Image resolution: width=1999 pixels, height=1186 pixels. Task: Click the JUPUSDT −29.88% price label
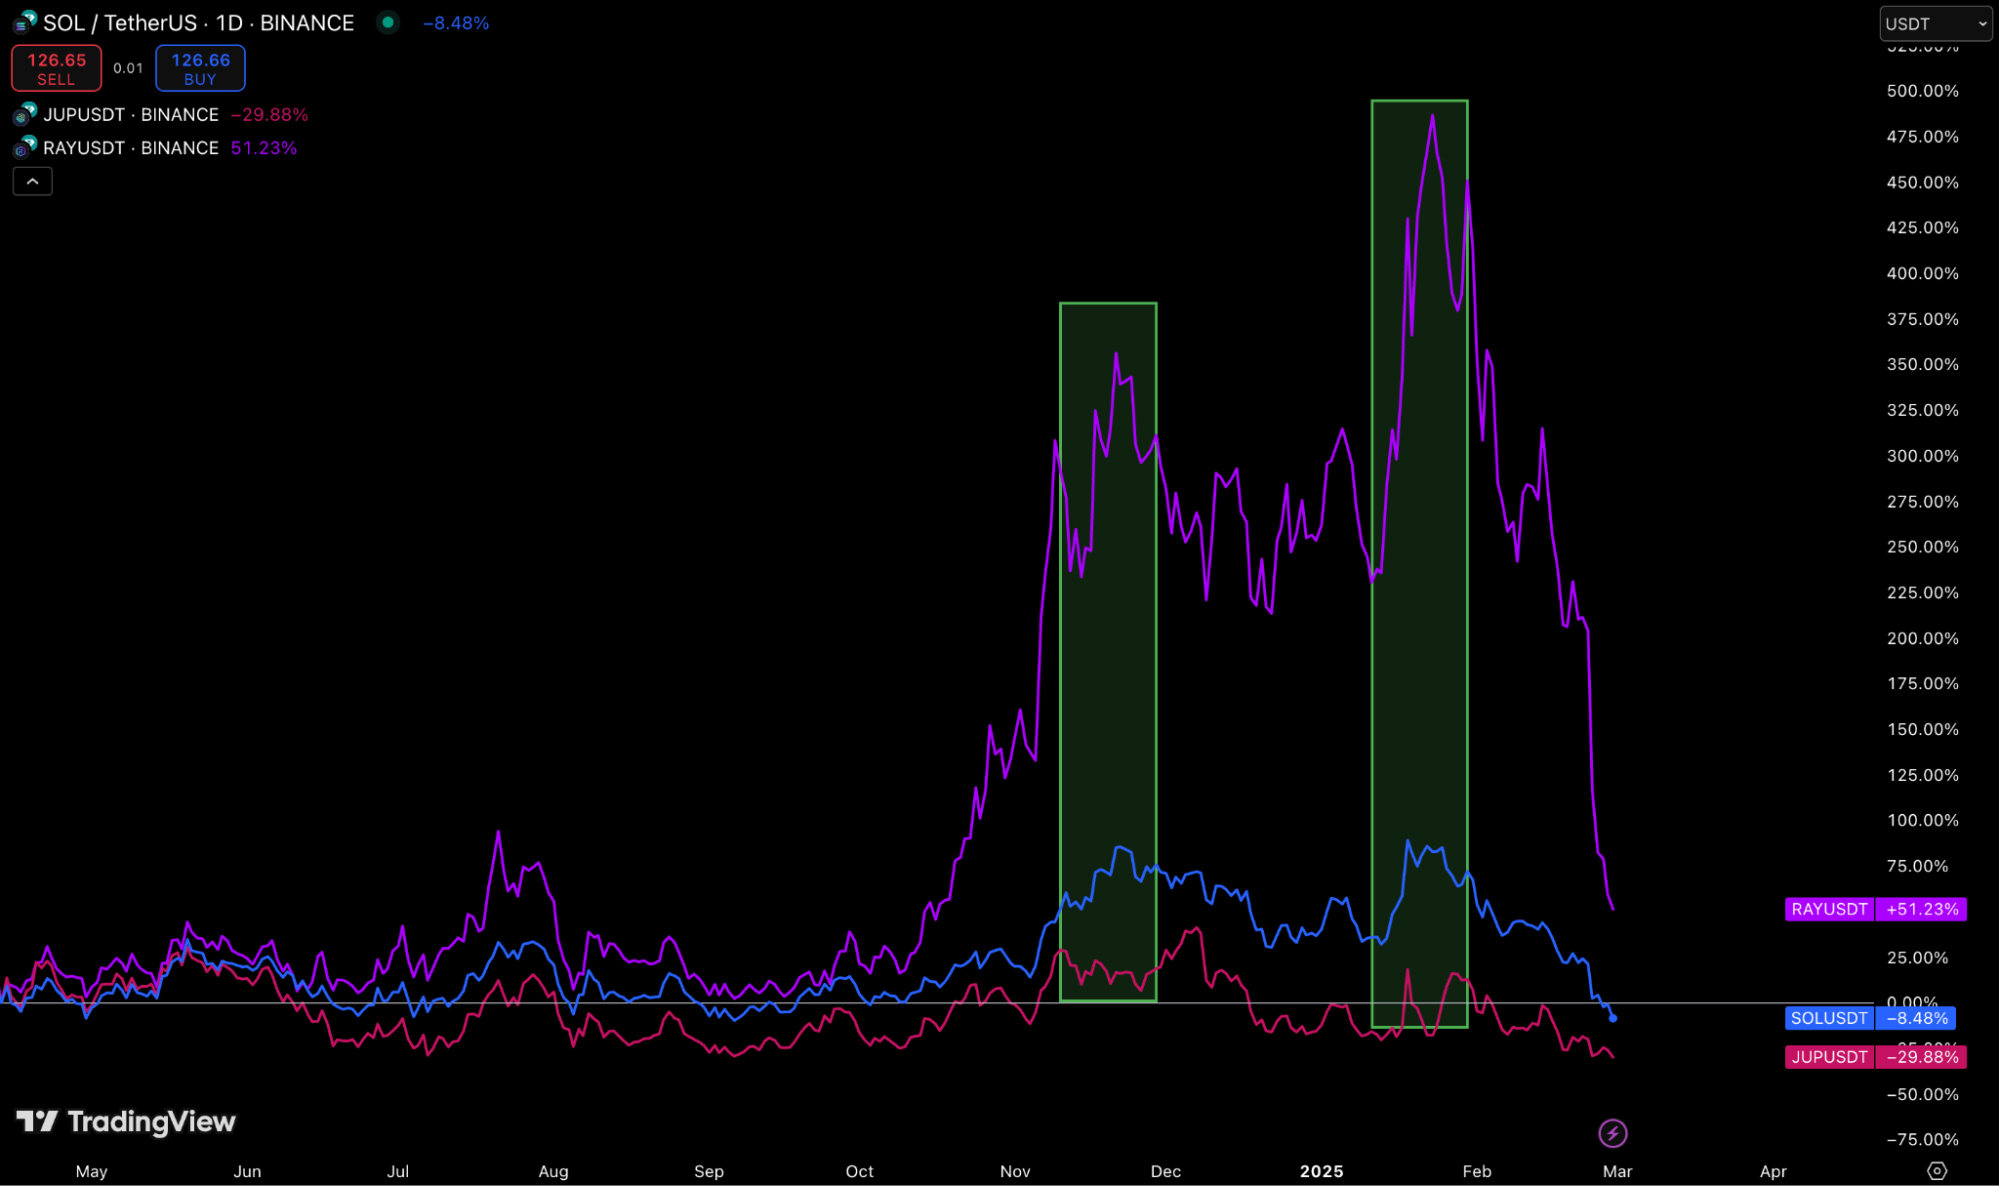1876,1057
